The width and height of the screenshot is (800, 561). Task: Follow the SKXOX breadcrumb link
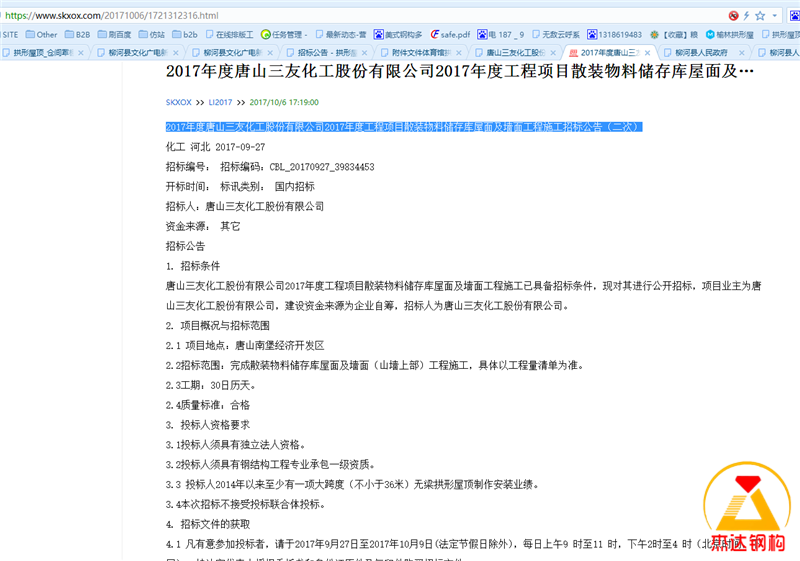[179, 102]
